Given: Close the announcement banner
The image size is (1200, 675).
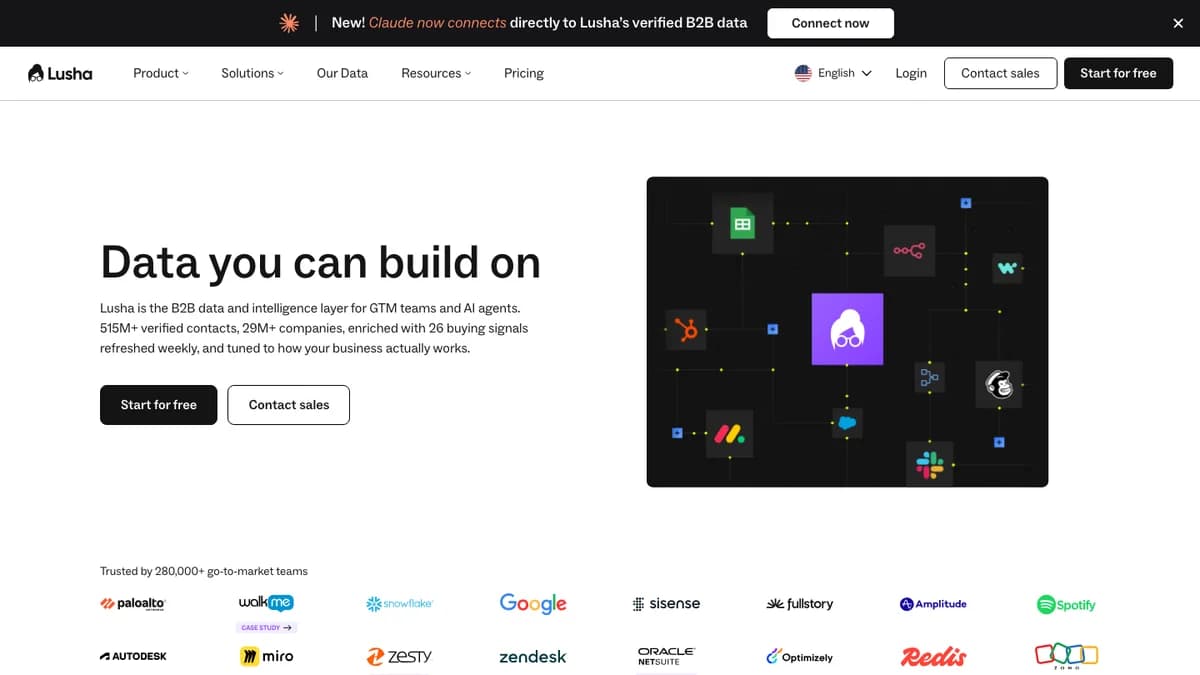Looking at the screenshot, I should pos(1178,23).
